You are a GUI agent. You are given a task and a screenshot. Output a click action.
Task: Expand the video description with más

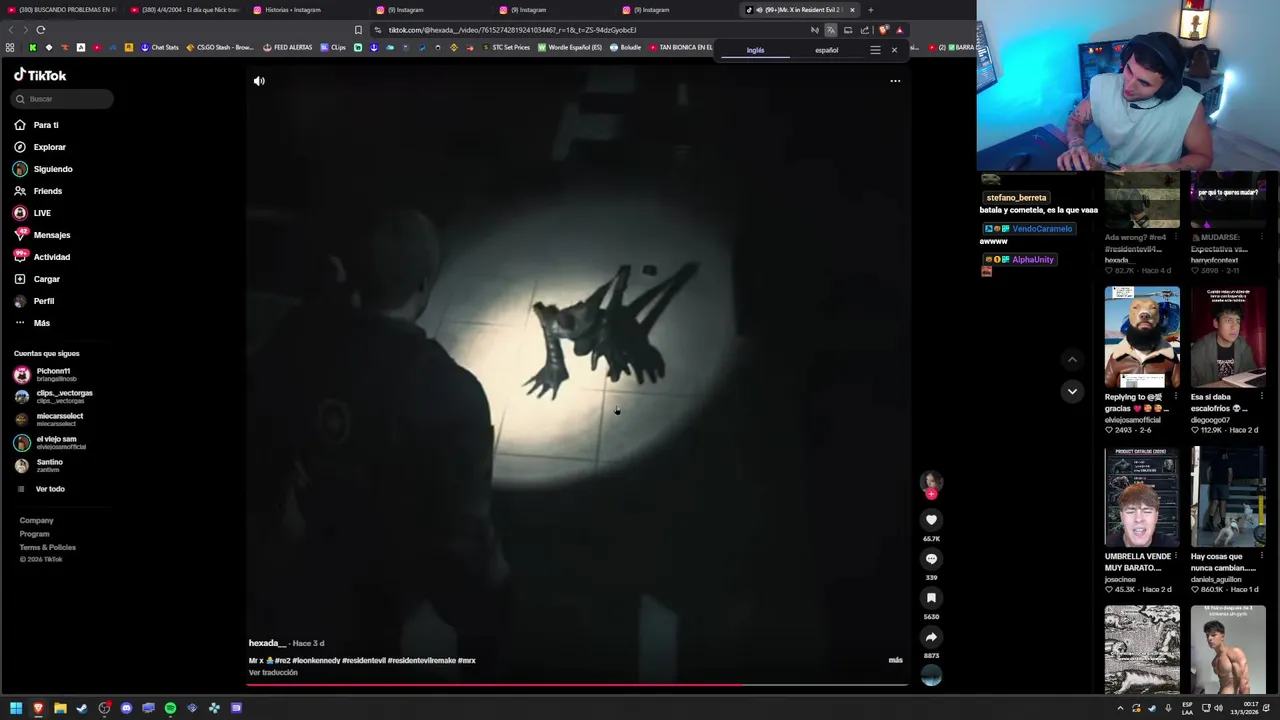(x=895, y=660)
